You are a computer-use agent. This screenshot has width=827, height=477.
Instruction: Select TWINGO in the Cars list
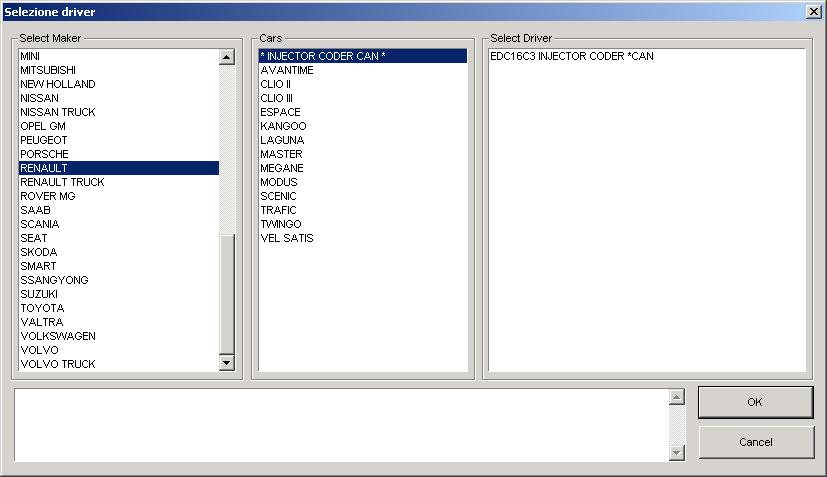(363, 224)
